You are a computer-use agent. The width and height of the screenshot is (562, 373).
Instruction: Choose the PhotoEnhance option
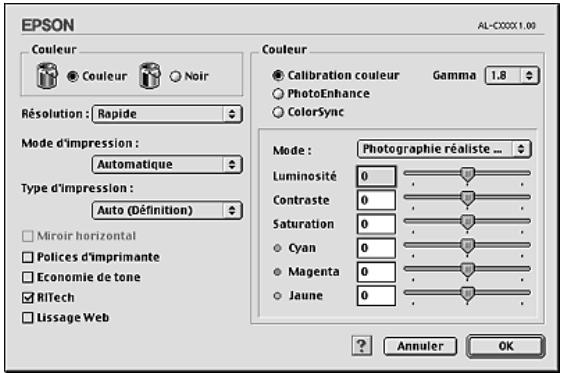(x=278, y=94)
